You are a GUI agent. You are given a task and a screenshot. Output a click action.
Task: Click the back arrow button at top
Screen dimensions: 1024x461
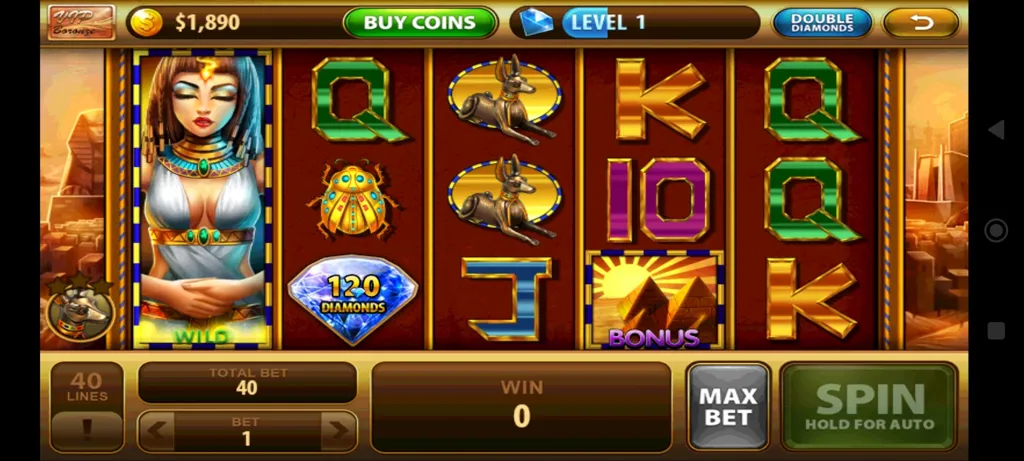921,23
